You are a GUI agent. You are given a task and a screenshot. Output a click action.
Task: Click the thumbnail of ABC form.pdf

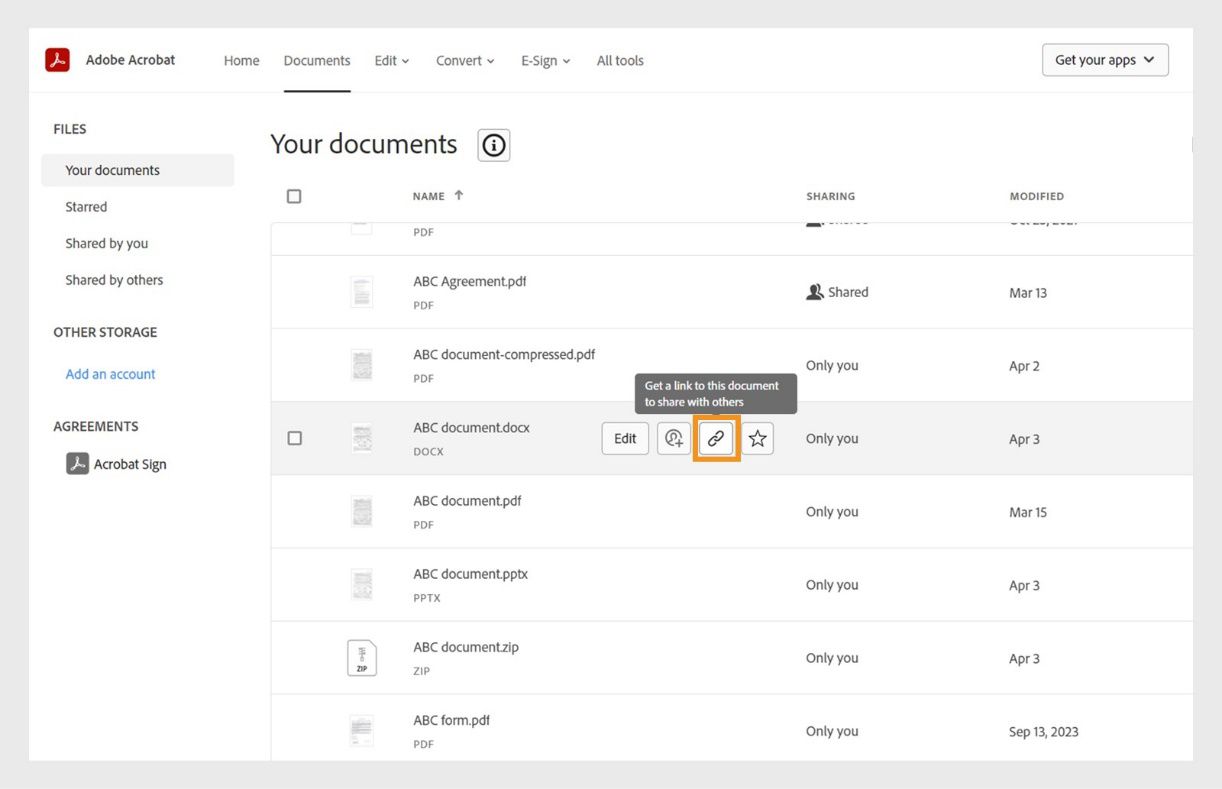[x=361, y=730]
